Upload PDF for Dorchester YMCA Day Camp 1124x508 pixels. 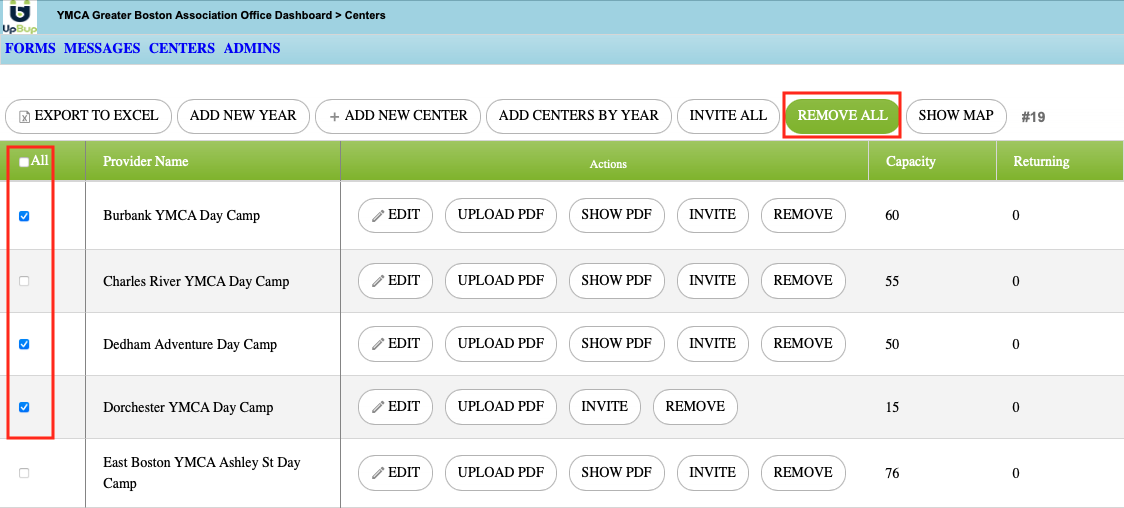[501, 407]
